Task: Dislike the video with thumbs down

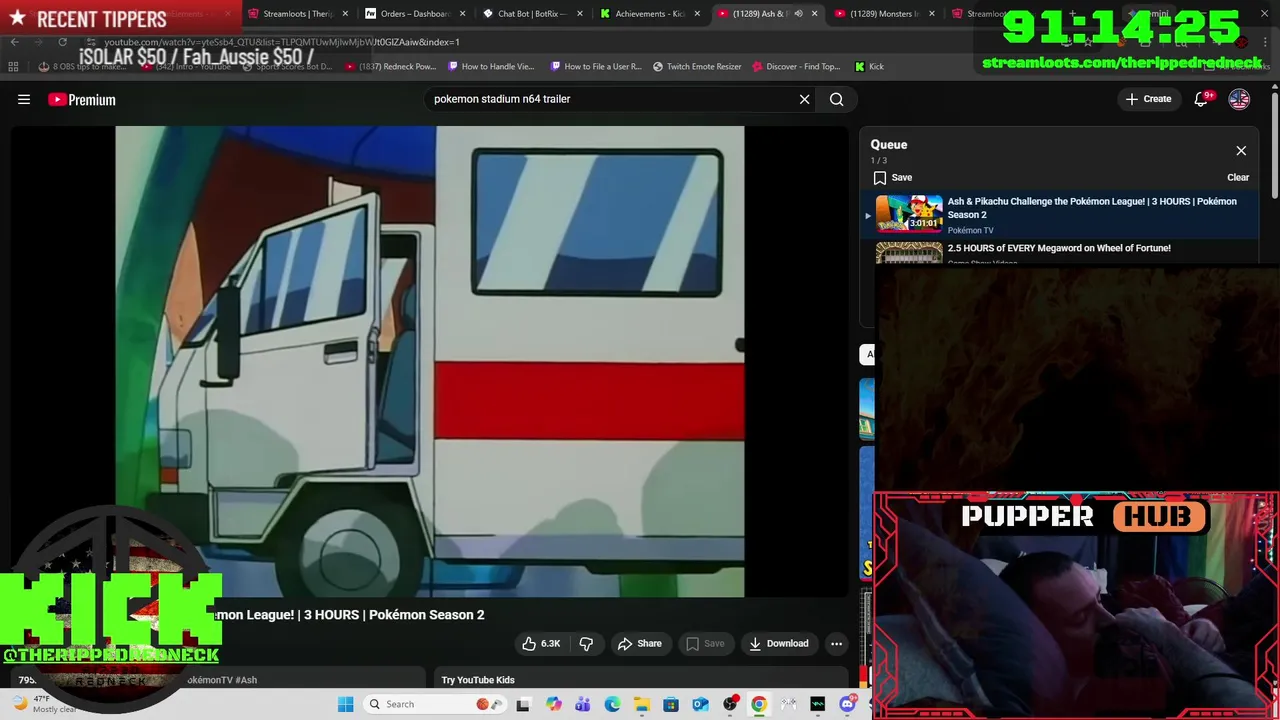Action: coord(586,644)
